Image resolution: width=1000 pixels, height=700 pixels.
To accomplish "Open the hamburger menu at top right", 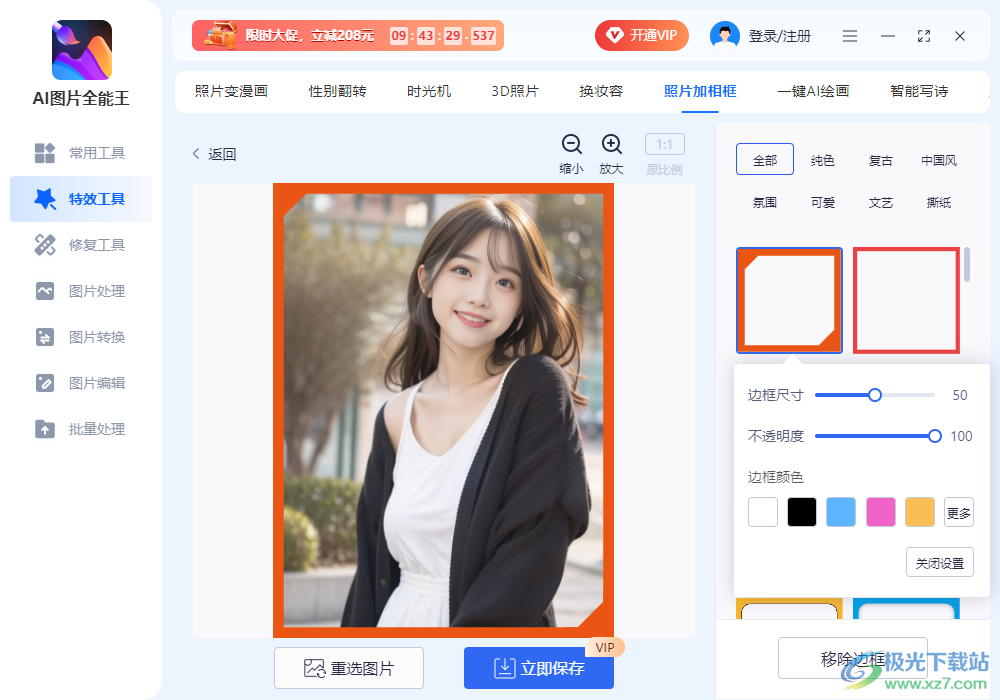I will 850,35.
